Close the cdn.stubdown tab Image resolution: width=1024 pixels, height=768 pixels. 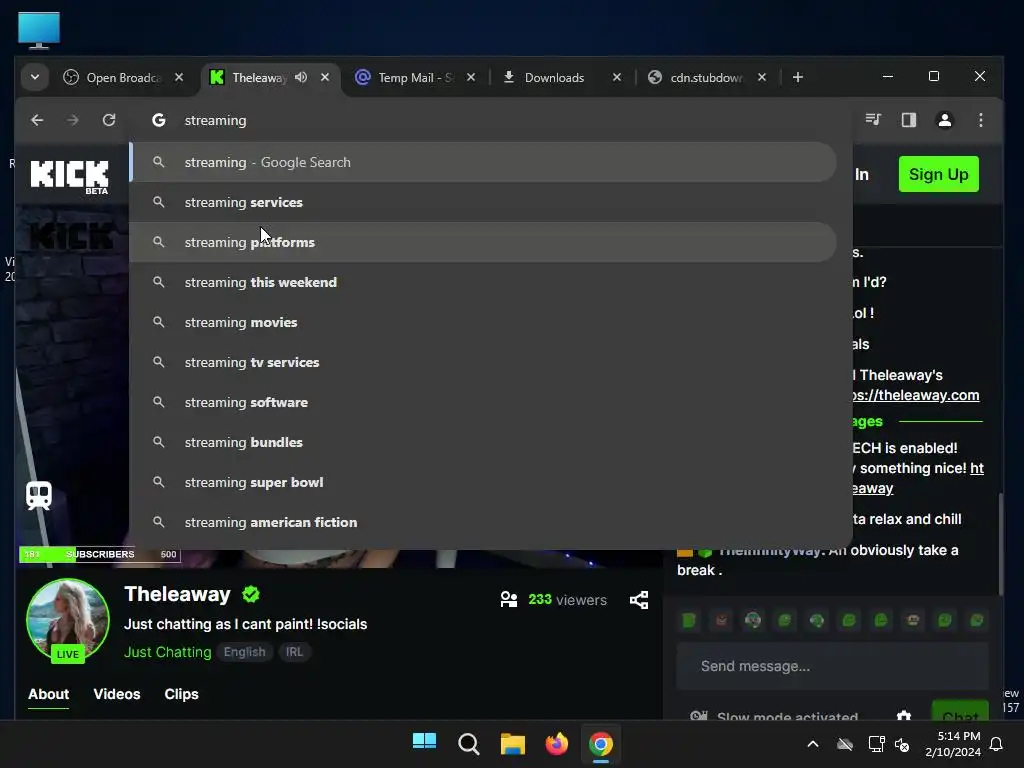coord(761,77)
